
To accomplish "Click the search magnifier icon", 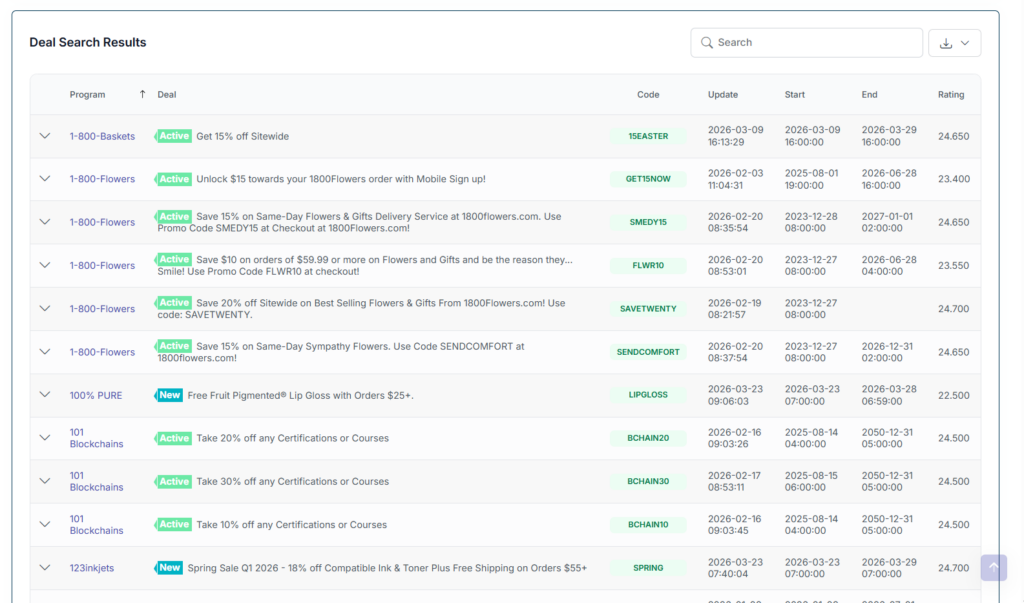I will [x=707, y=43].
